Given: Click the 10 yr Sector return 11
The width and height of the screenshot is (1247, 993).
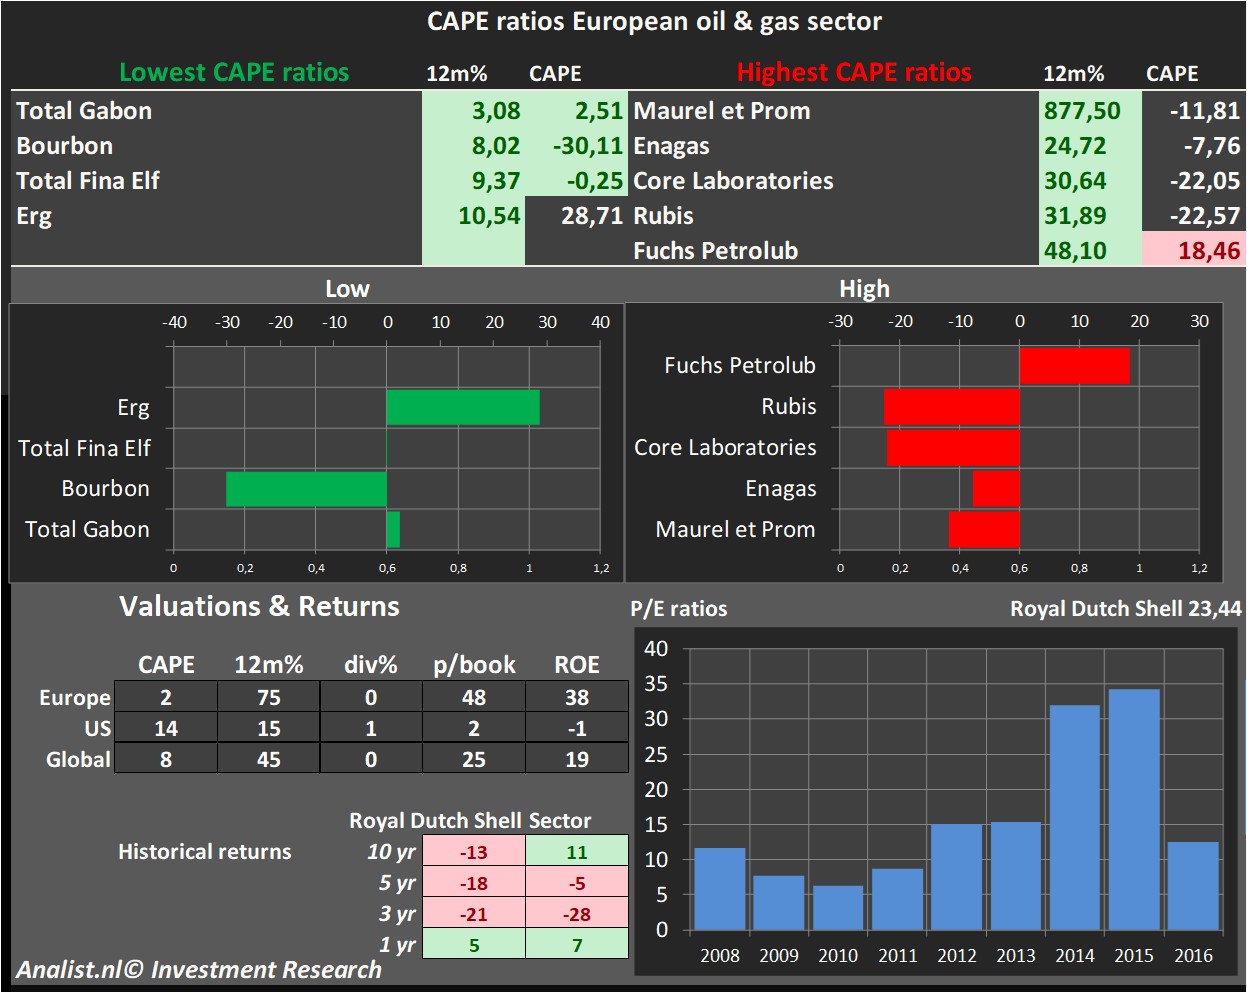Looking at the screenshot, I should point(577,852).
